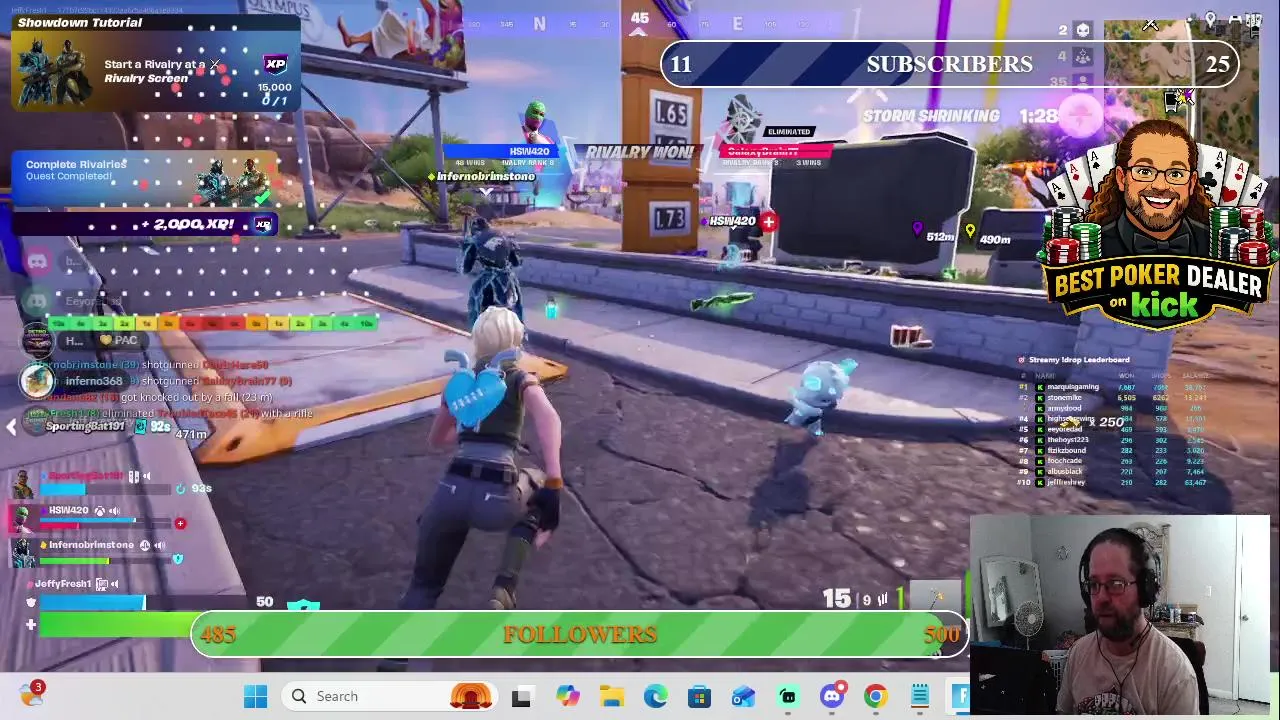Open Task View from the taskbar

point(521,697)
